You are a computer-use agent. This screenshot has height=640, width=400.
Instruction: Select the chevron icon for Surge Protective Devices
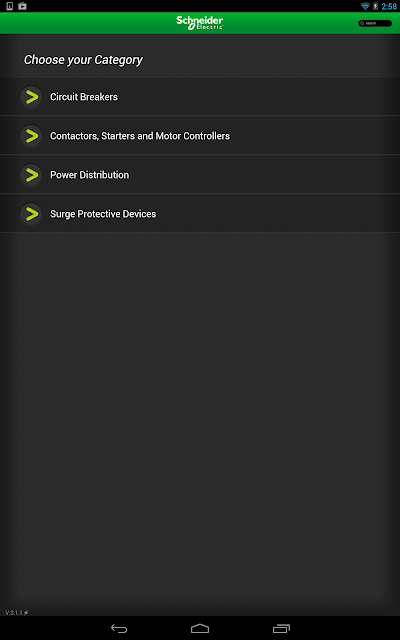pos(31,214)
